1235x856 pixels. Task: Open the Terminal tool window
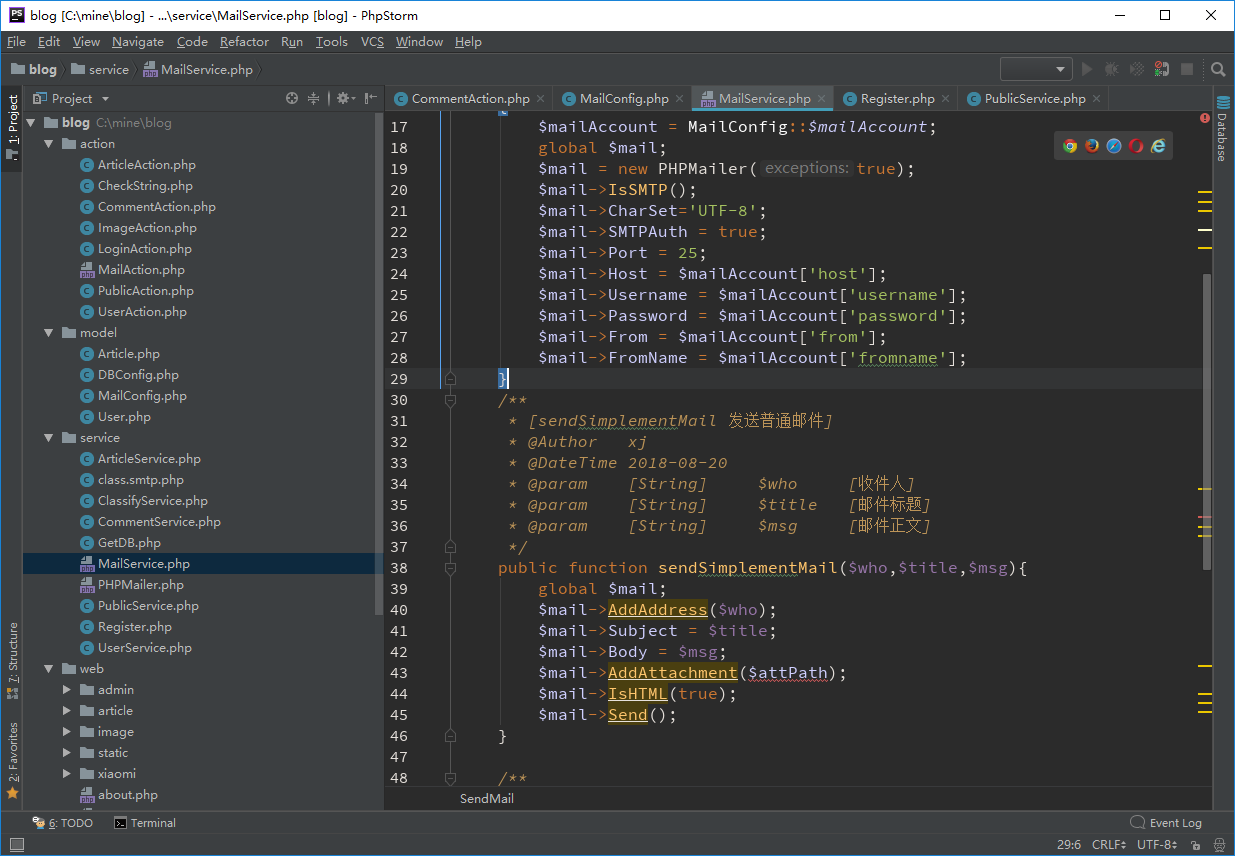145,823
